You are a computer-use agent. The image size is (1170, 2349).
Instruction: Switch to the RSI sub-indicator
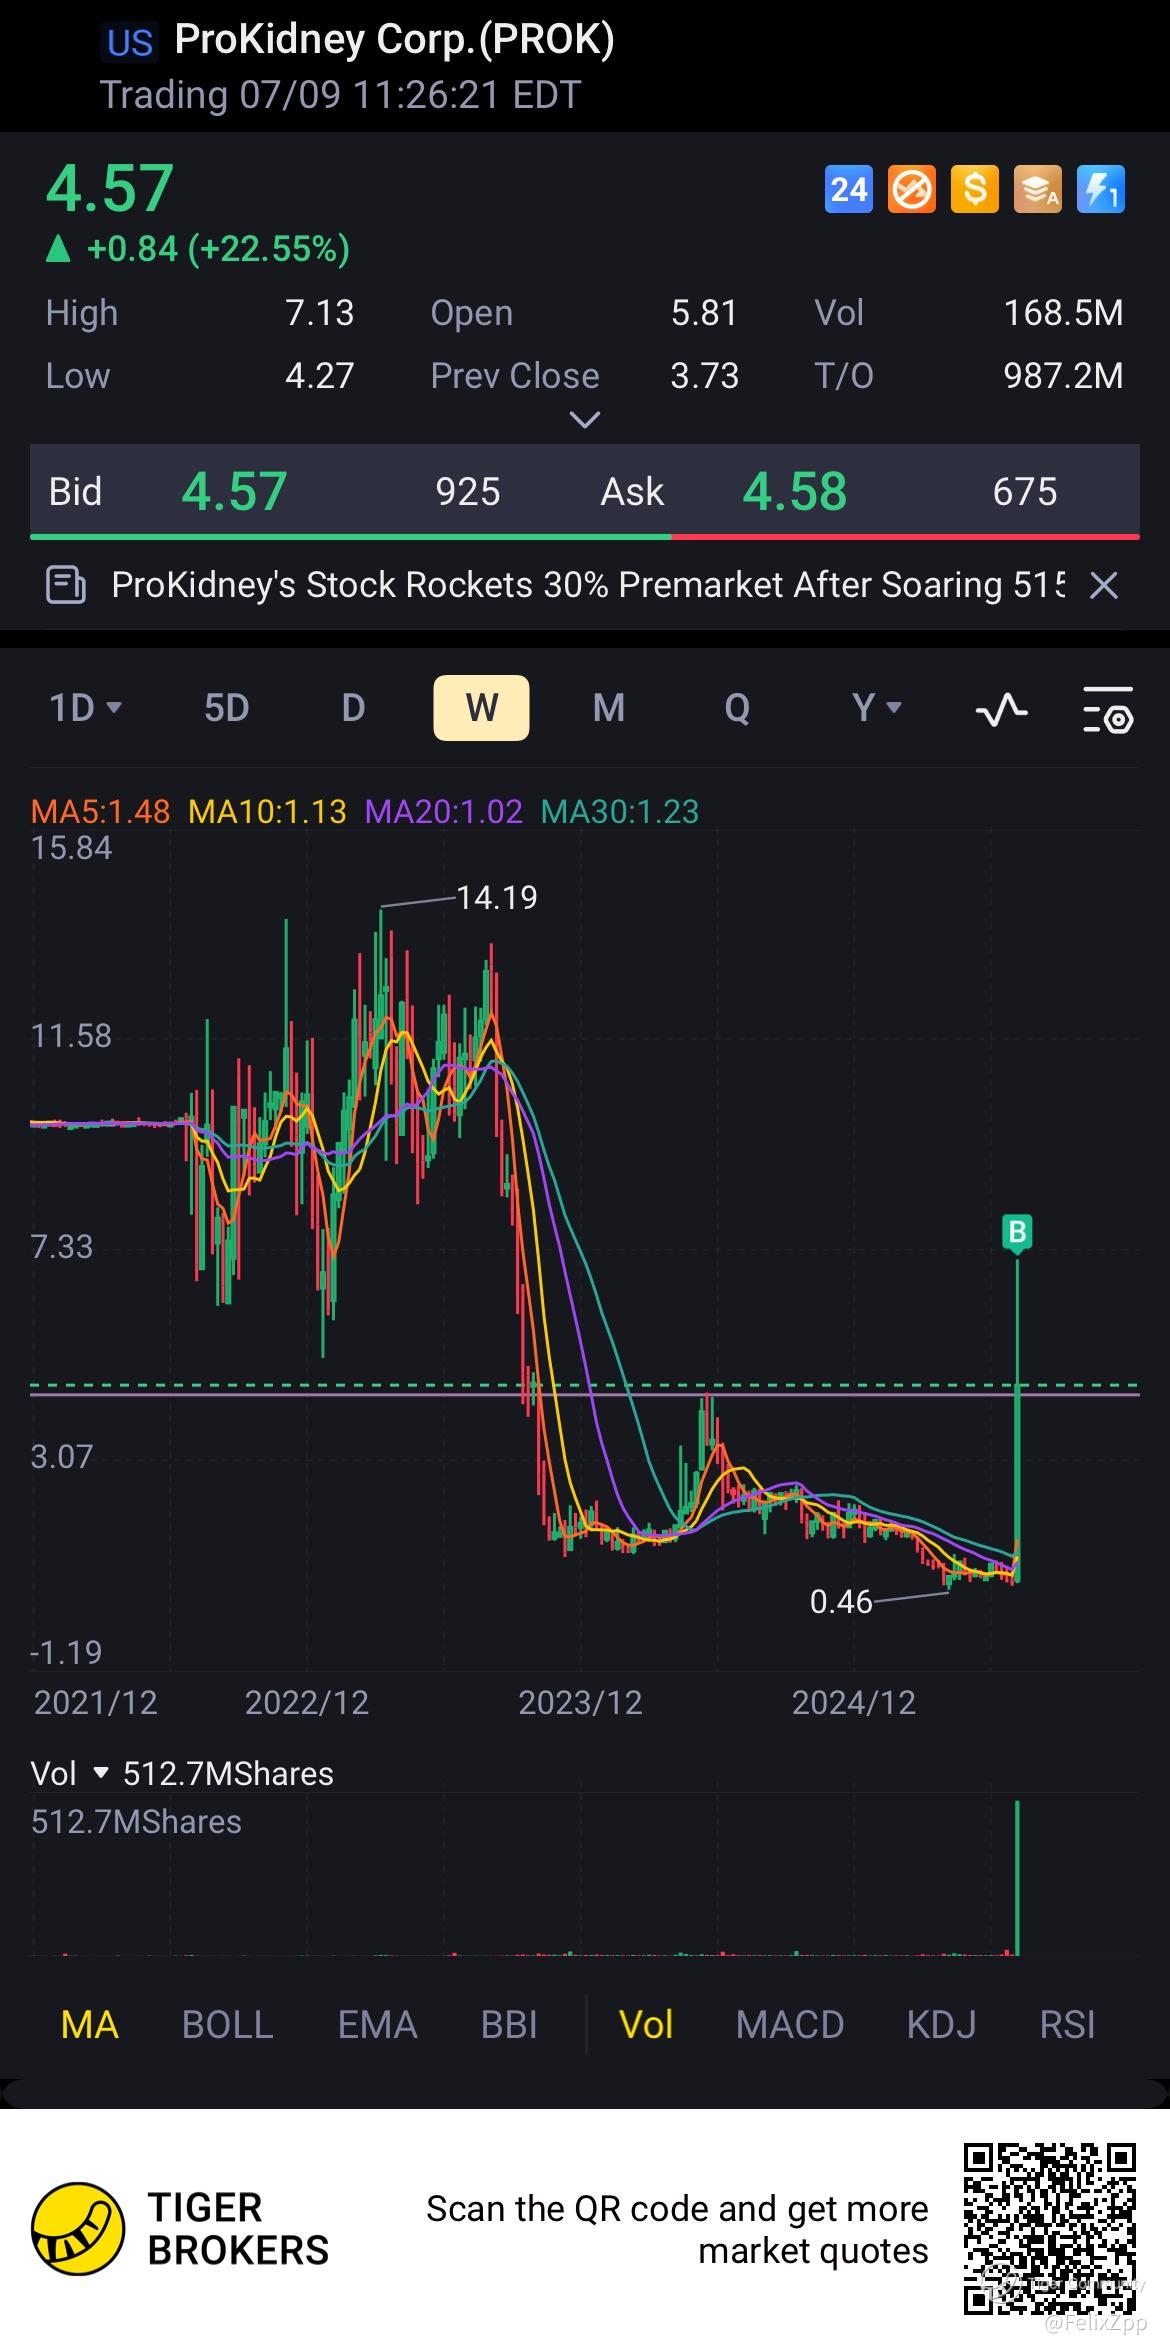tap(1067, 2025)
